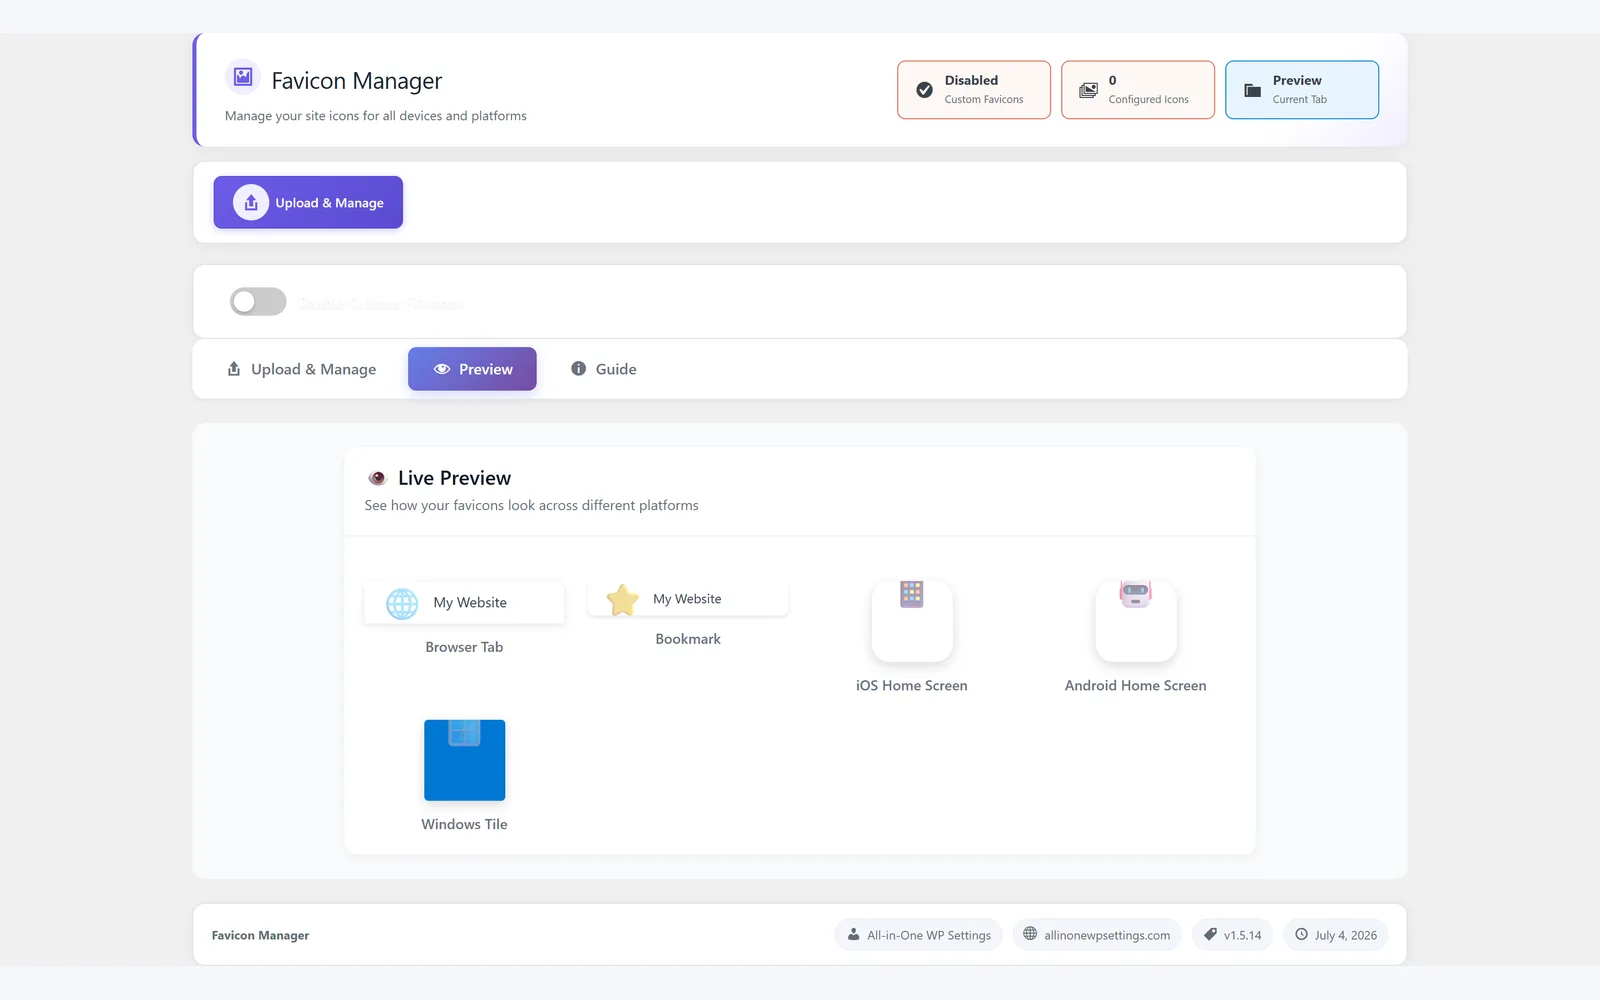Click the Favicon Manager page title

point(356,81)
